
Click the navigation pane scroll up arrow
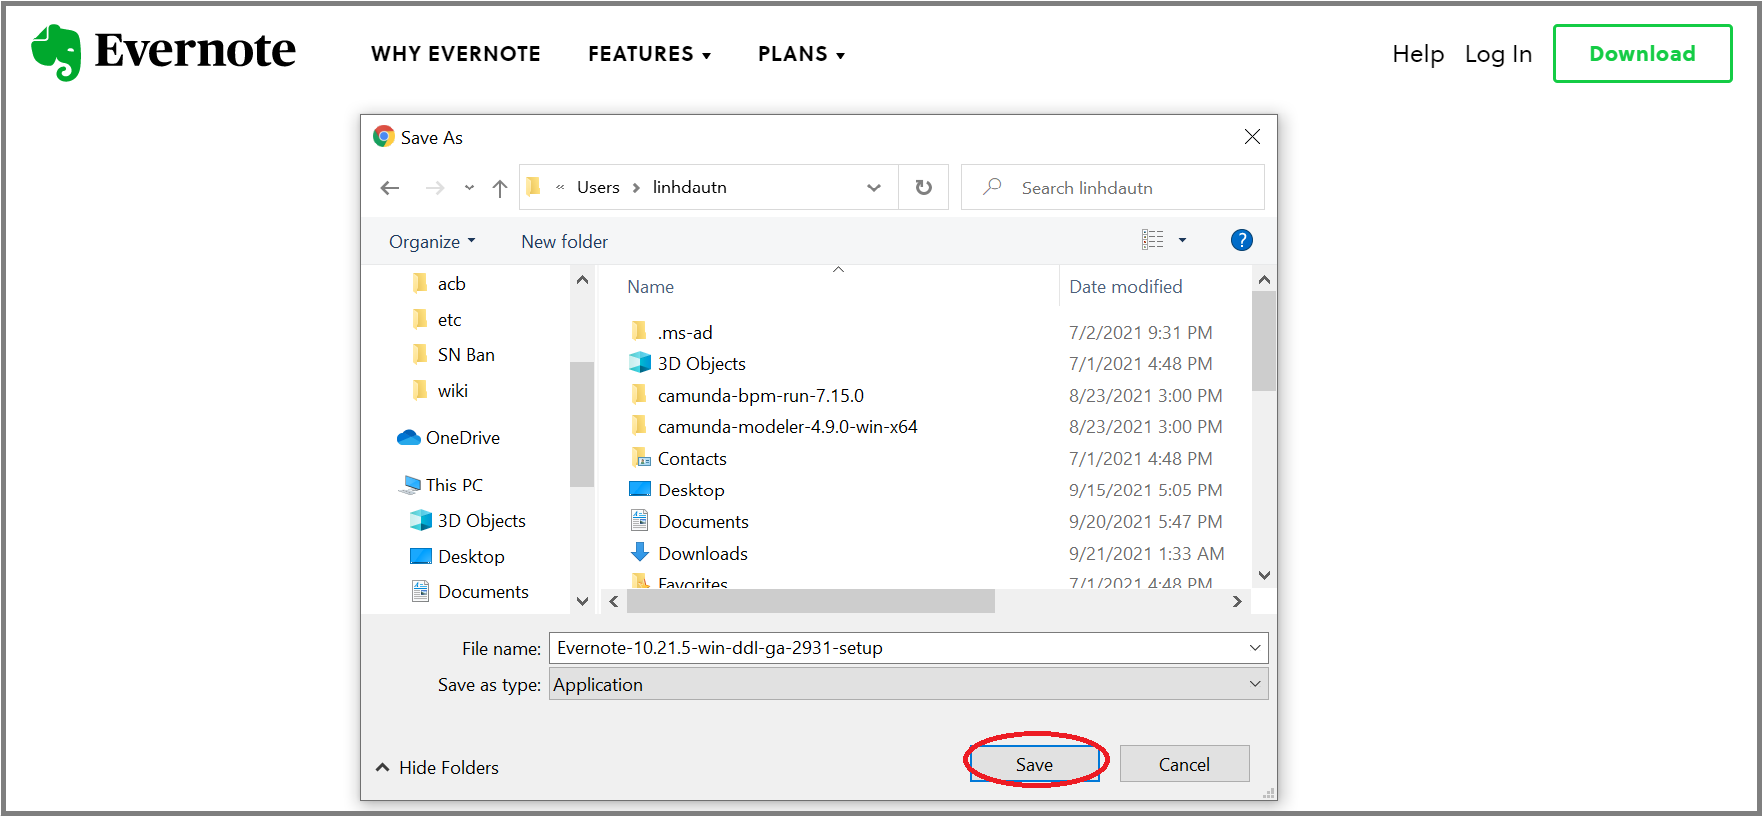[x=583, y=280]
